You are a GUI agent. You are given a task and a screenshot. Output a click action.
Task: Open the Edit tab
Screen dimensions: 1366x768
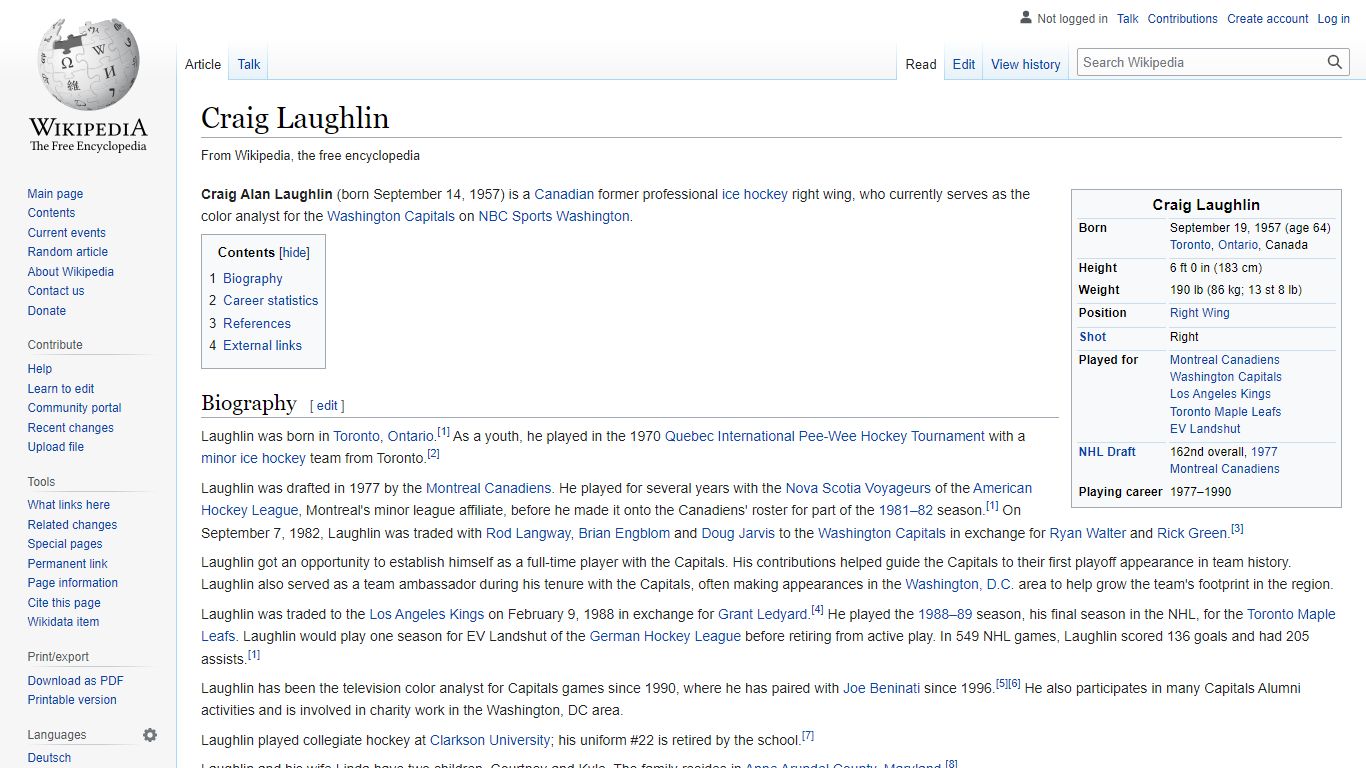(964, 64)
